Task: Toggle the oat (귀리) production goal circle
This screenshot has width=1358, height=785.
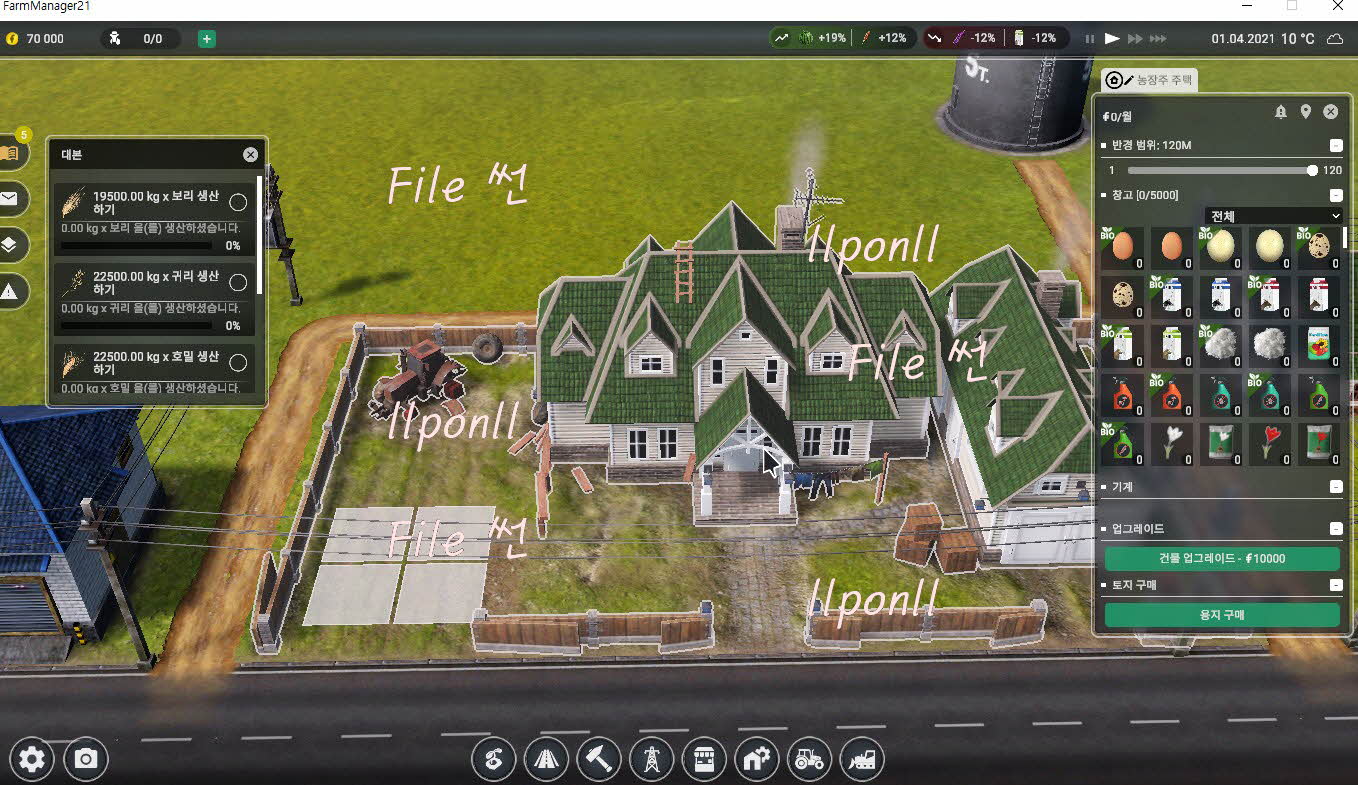Action: (x=238, y=282)
